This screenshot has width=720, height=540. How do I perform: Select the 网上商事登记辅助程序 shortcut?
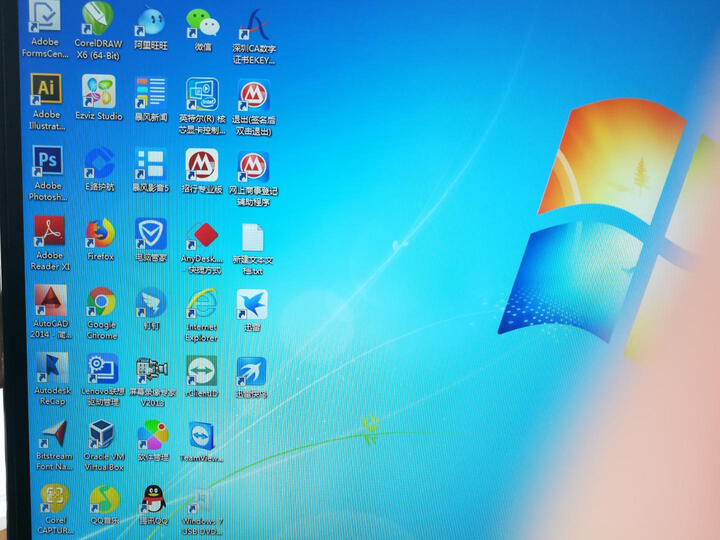click(x=253, y=167)
